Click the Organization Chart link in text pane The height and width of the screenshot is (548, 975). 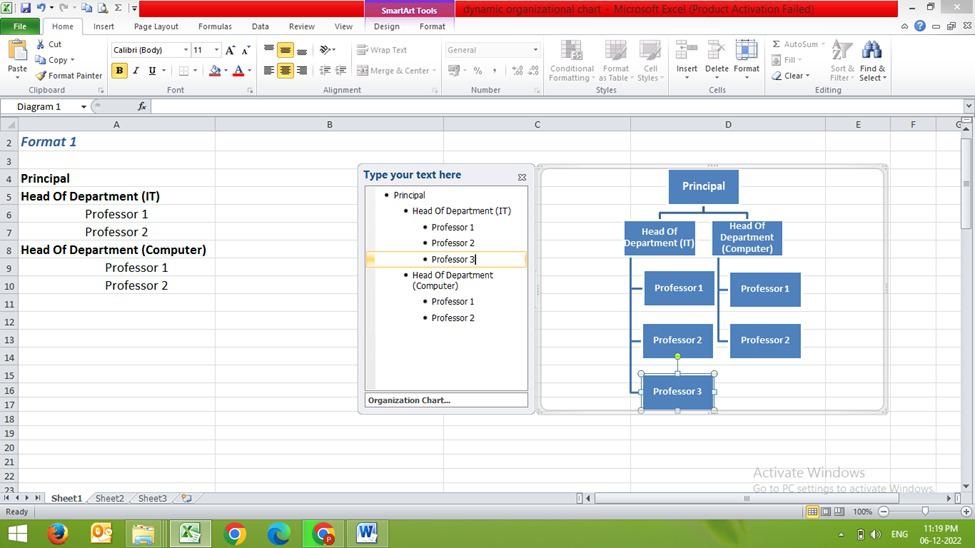409,400
